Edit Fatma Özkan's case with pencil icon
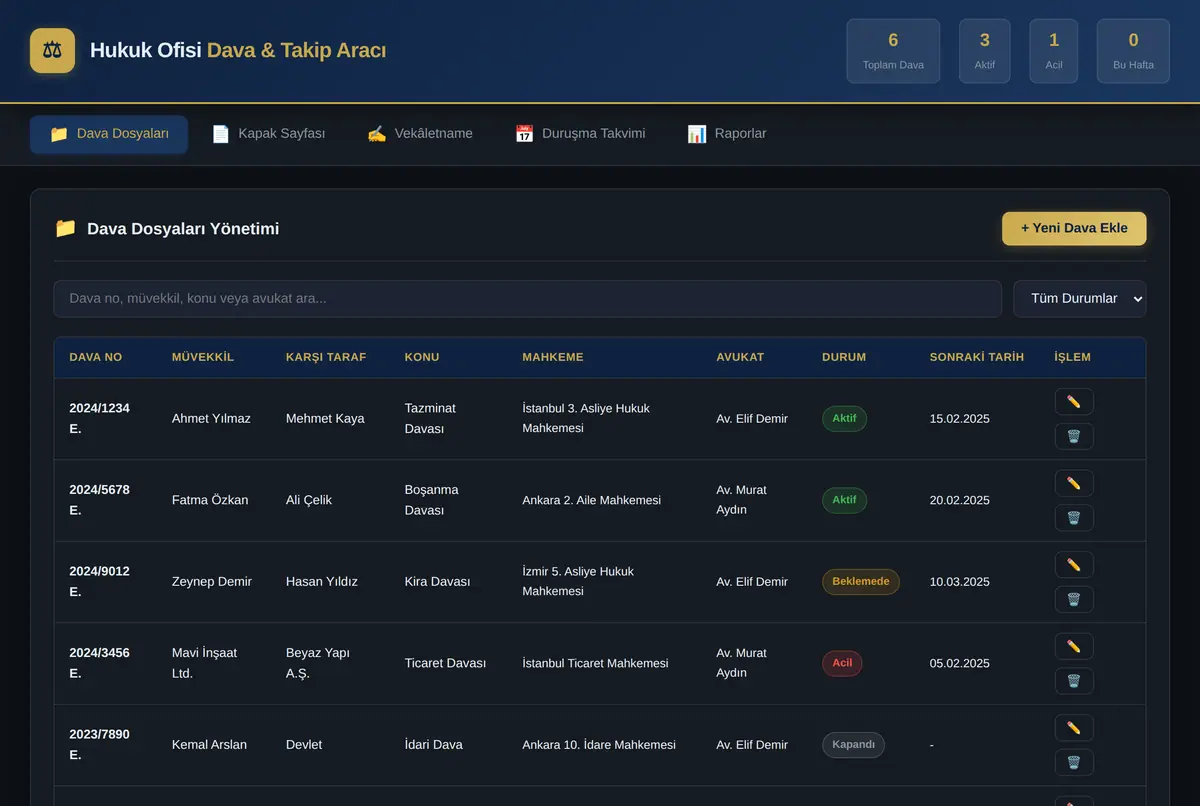Image resolution: width=1200 pixels, height=806 pixels. (1074, 483)
